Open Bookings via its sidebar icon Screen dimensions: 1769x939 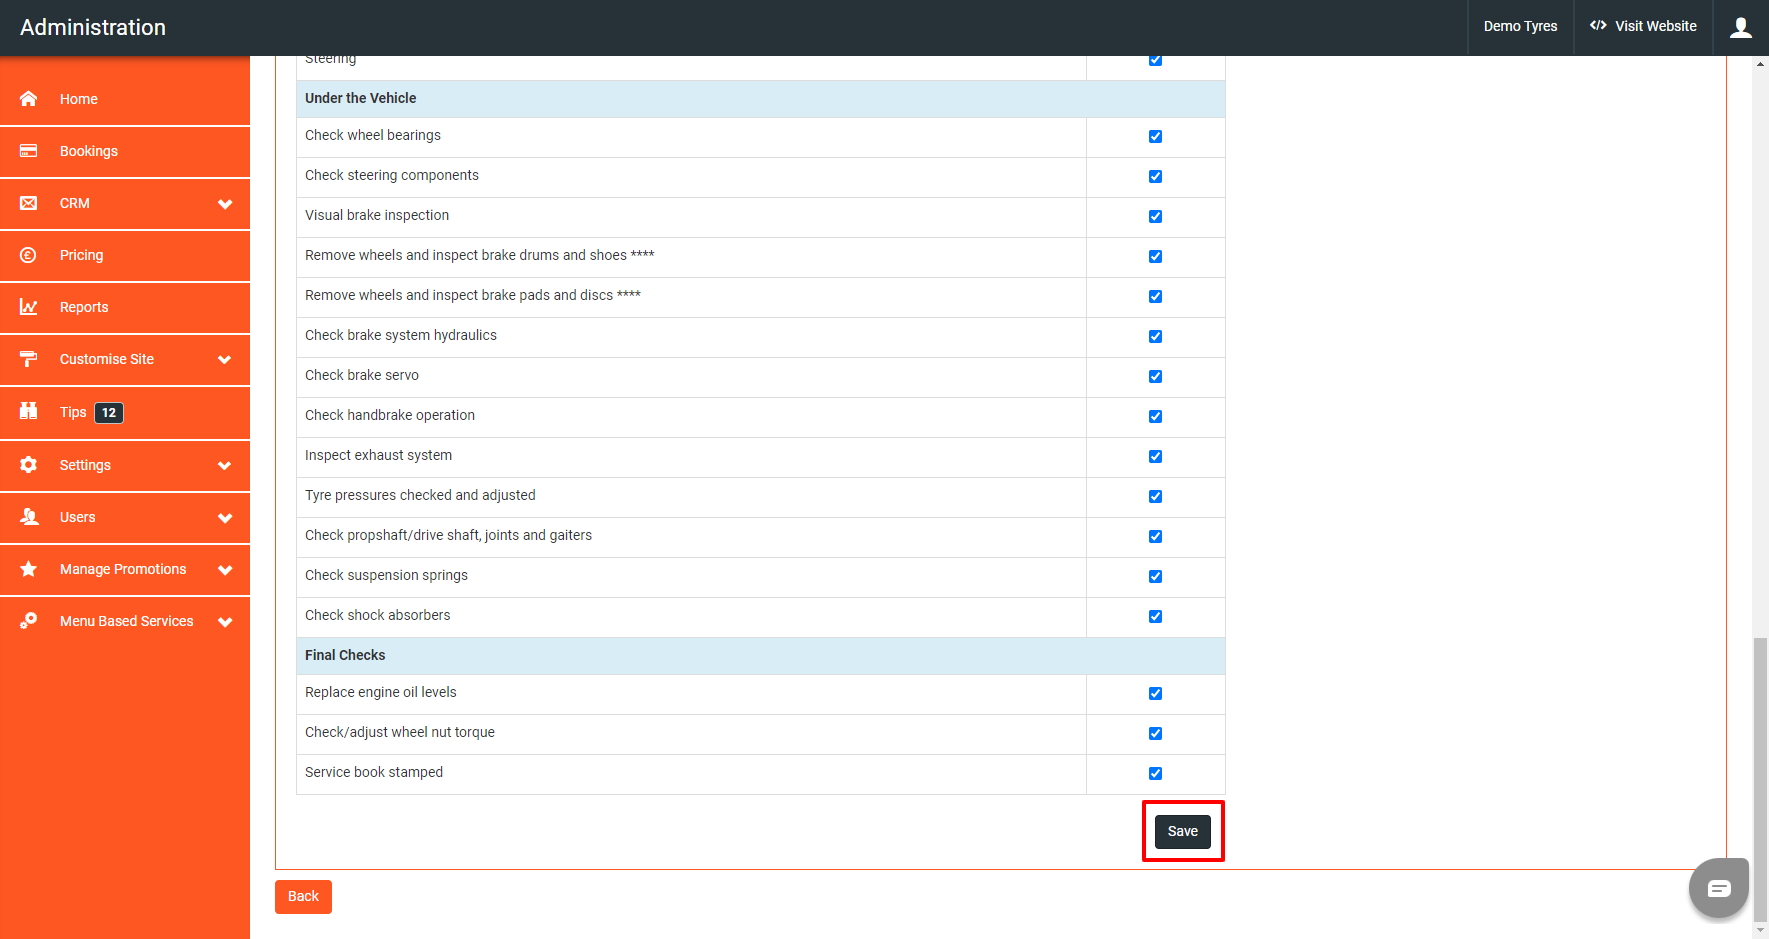pos(28,150)
